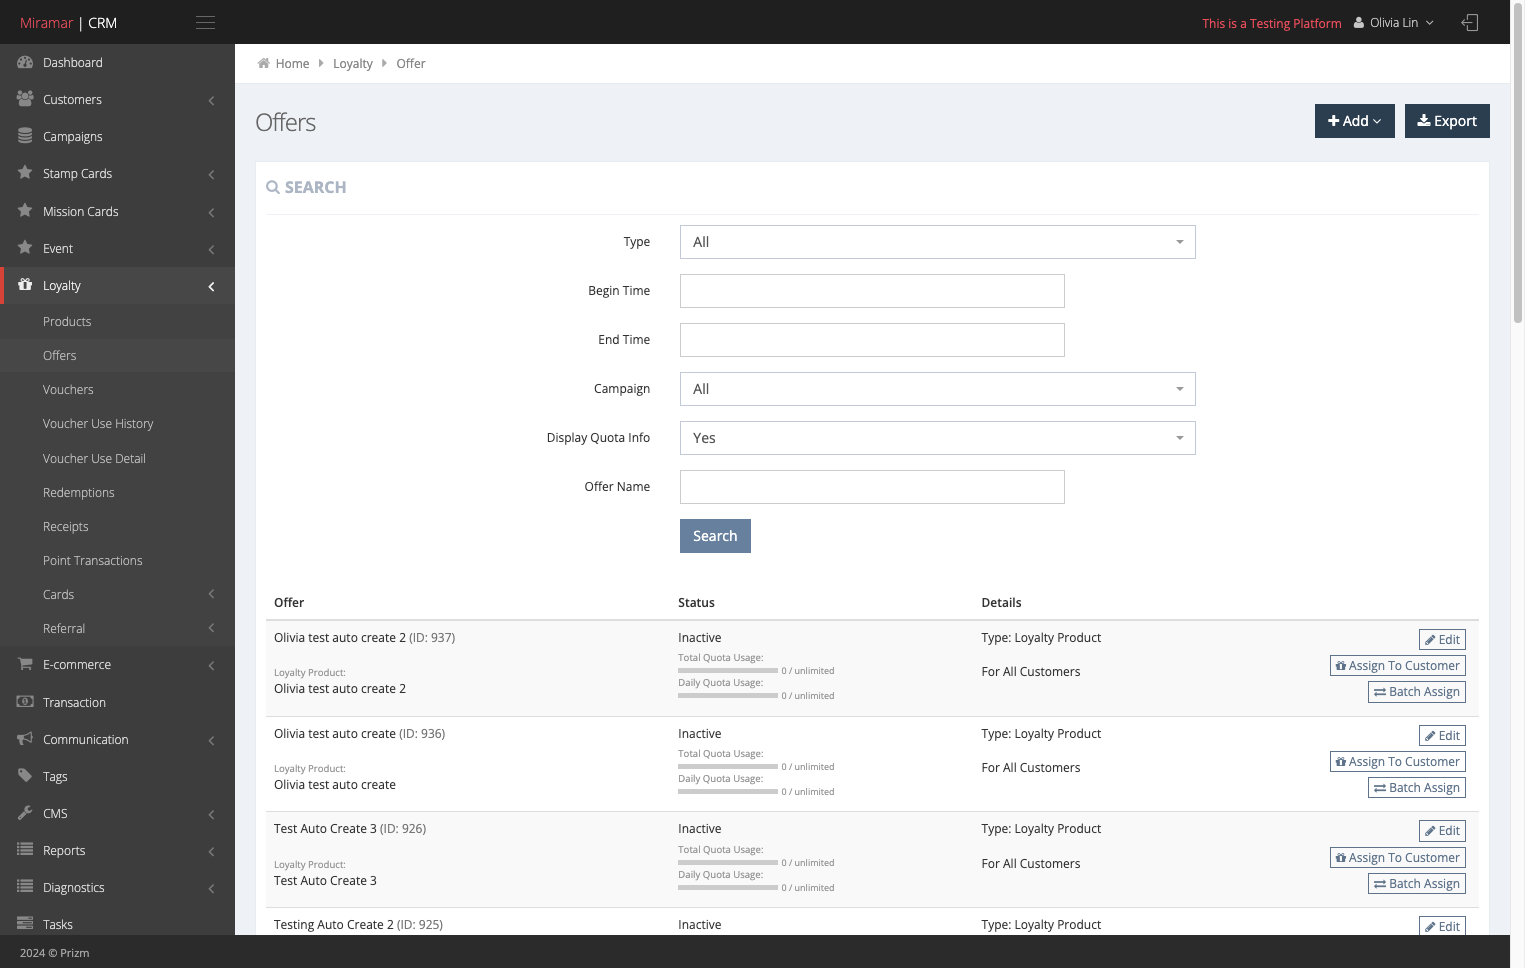Click the Diagnostics list icon
Screen dimensions: 1525x968
point(25,887)
